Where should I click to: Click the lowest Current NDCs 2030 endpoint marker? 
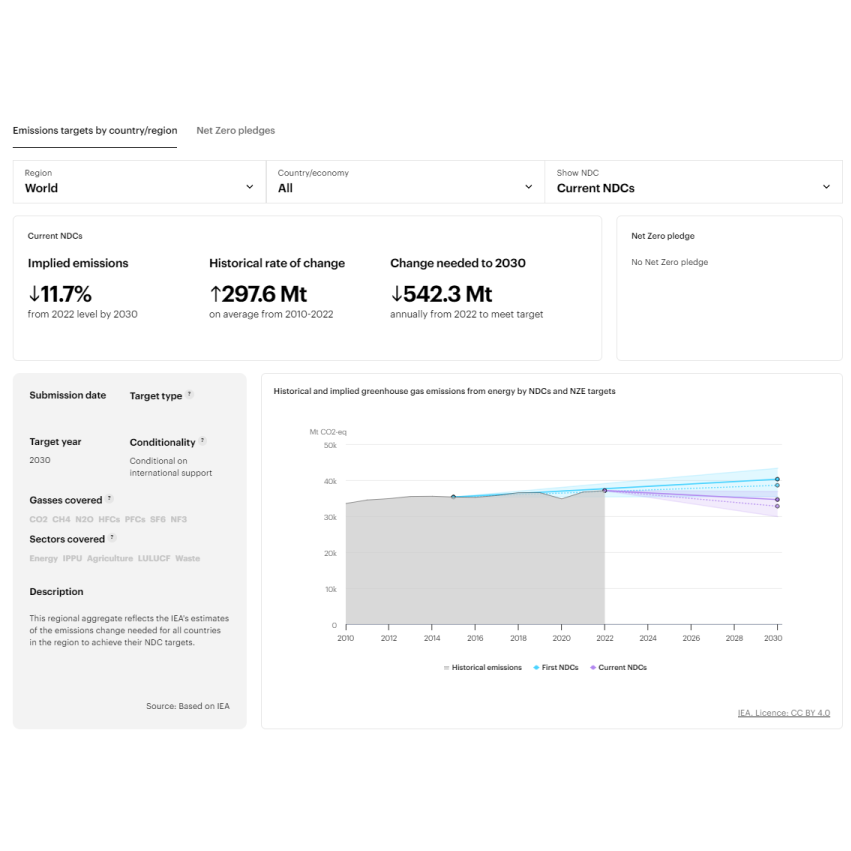tap(777, 506)
